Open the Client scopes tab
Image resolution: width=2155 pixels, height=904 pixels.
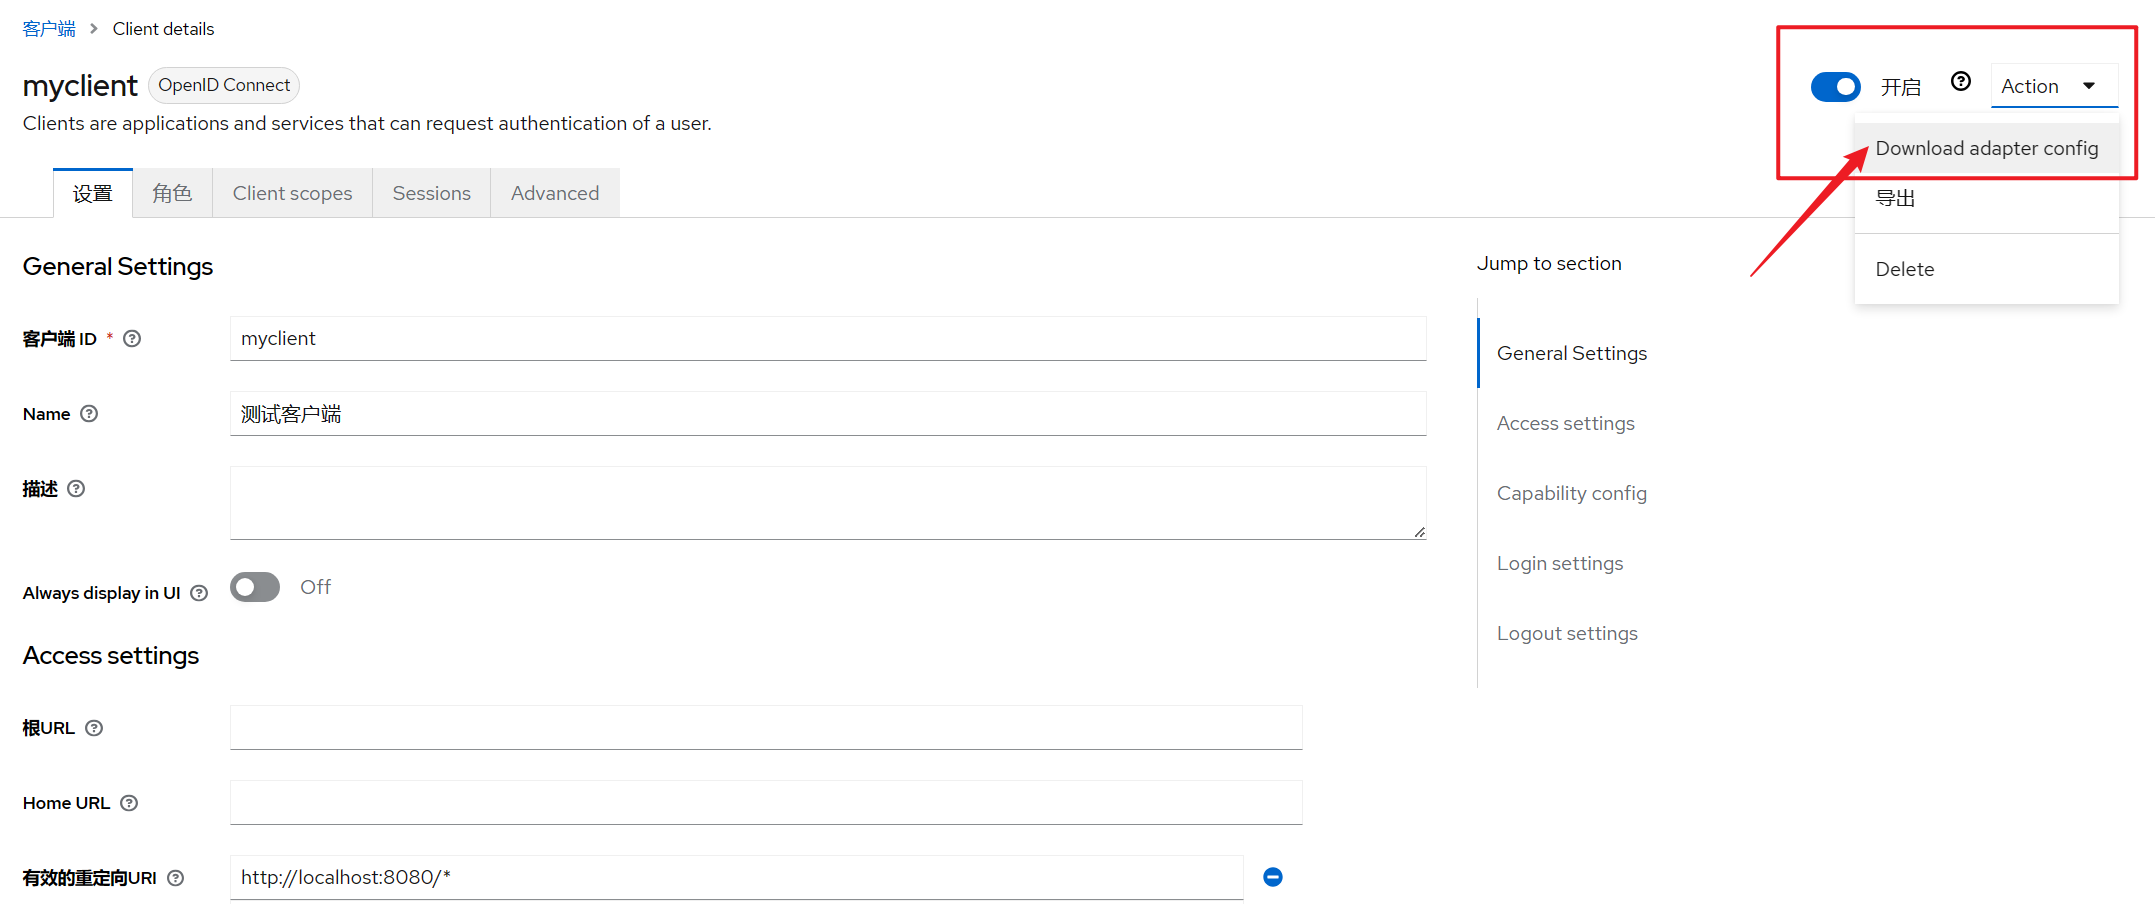[x=292, y=193]
